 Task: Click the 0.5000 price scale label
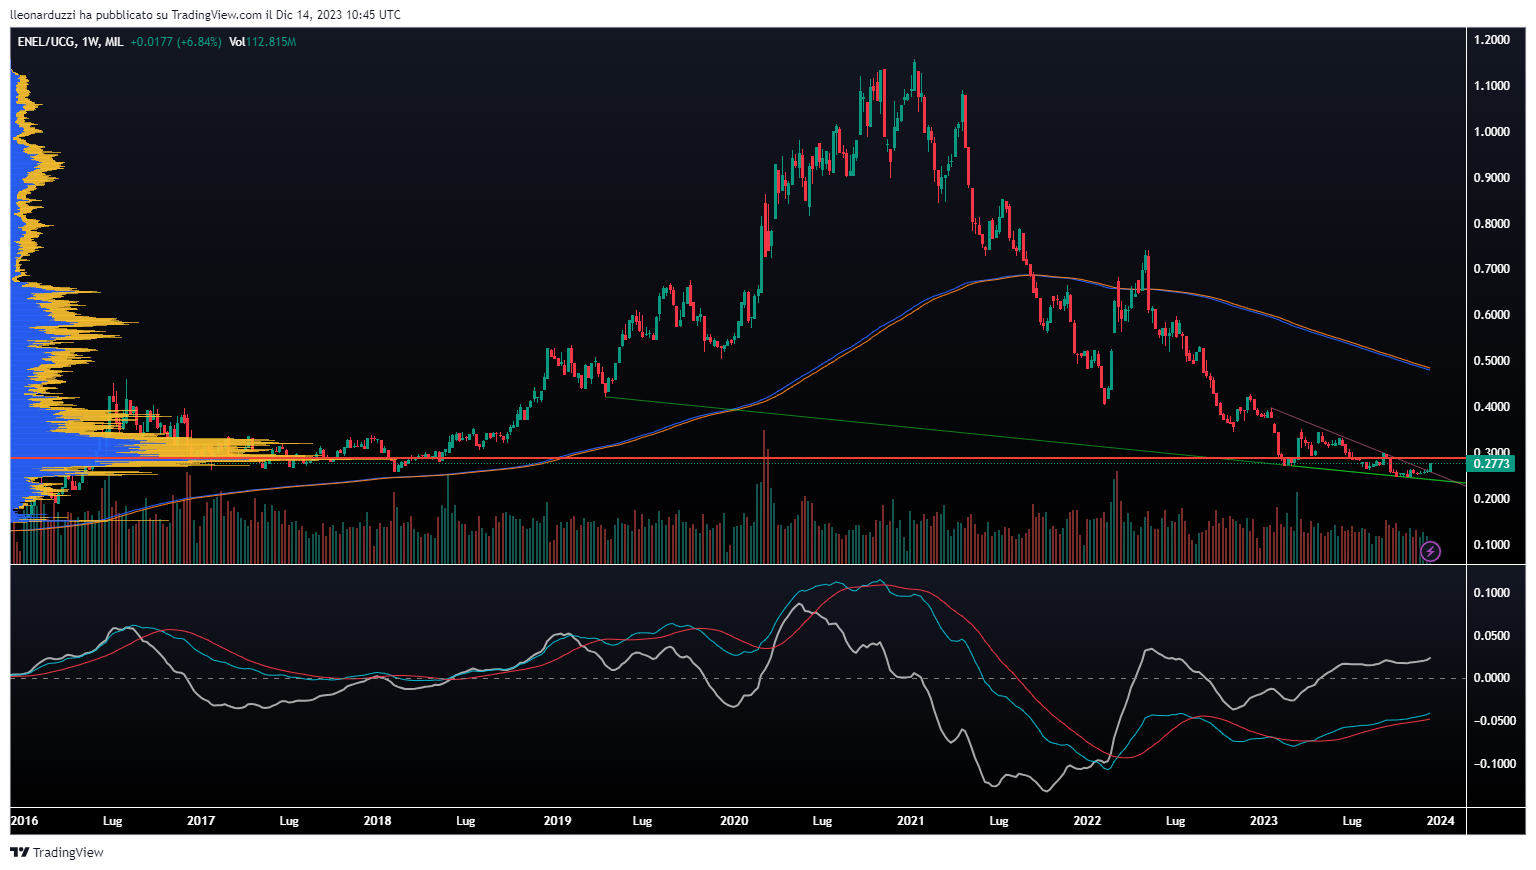click(1492, 361)
